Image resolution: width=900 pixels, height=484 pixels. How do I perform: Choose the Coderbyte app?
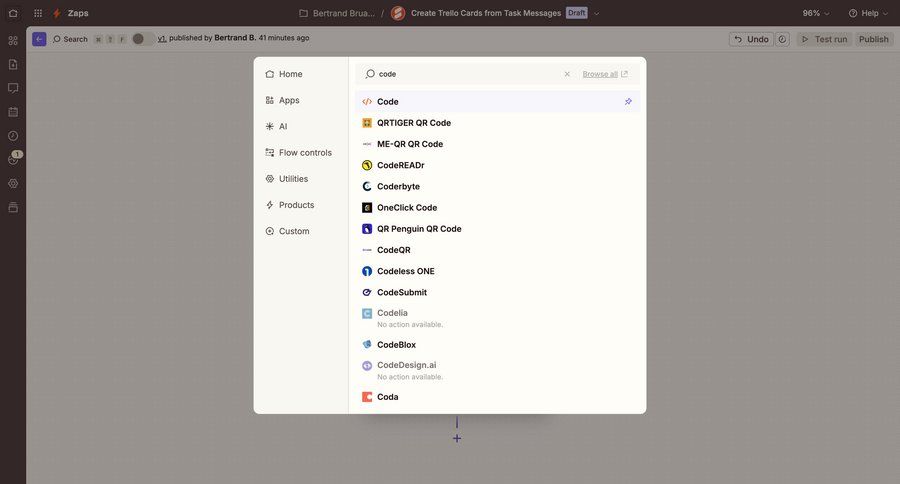point(497,187)
